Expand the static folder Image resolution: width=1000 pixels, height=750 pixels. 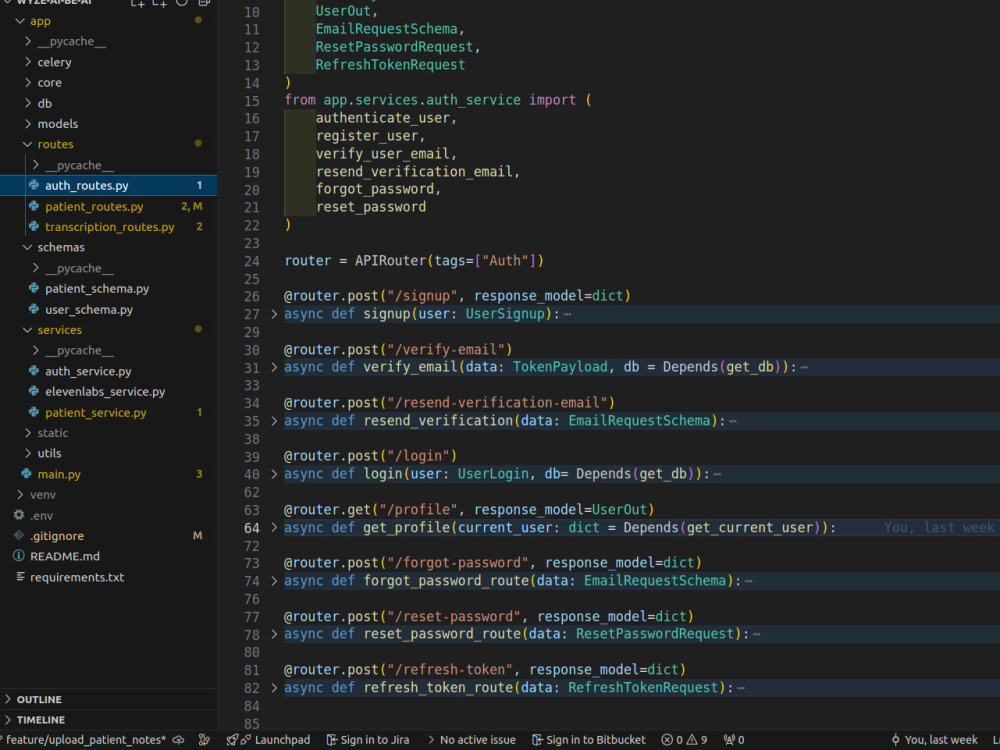pos(28,433)
